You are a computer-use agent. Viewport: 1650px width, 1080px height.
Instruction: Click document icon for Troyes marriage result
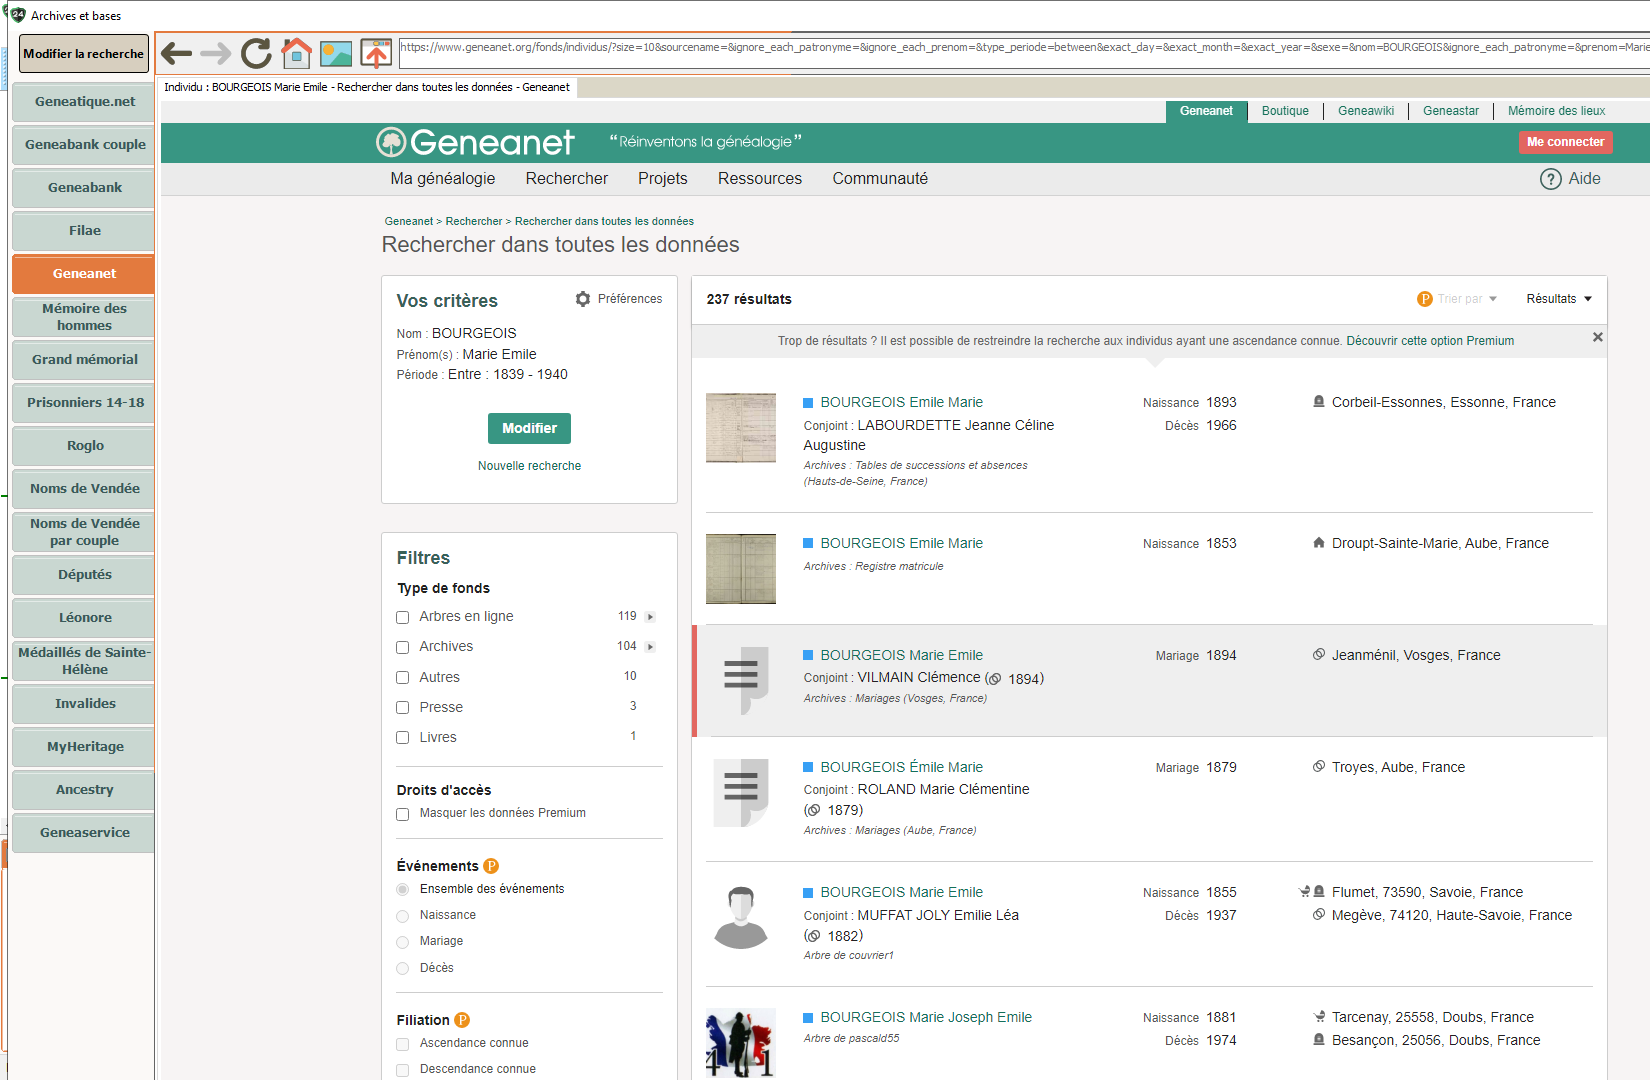pos(741,793)
